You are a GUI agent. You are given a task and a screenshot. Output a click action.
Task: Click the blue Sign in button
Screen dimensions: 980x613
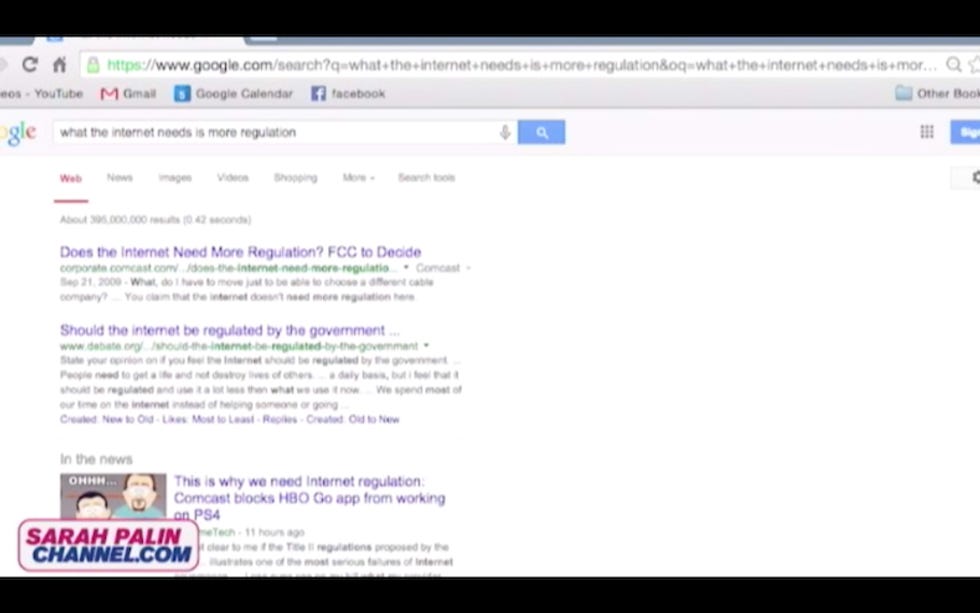pos(966,132)
